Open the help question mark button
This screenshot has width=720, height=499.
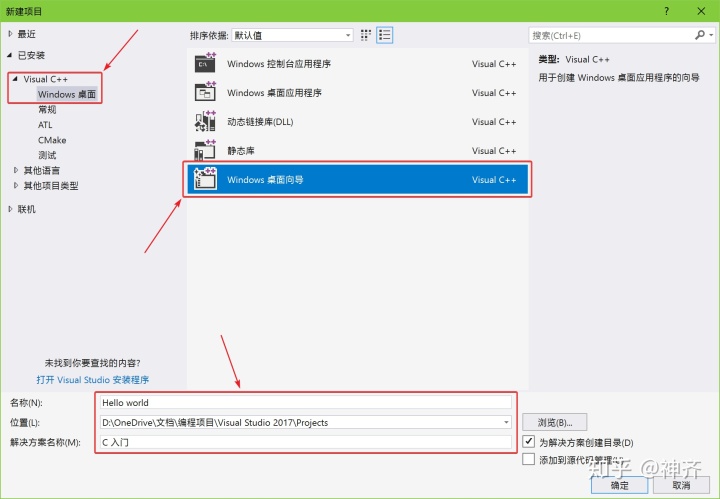[x=666, y=11]
